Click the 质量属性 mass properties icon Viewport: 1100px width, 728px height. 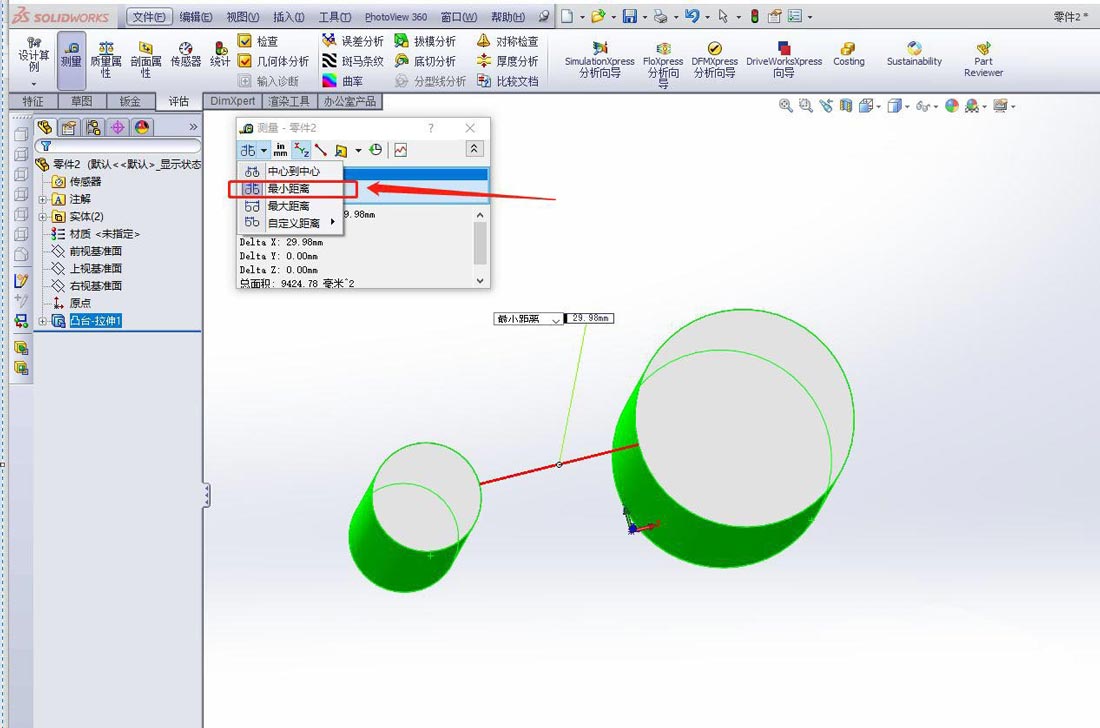point(106,60)
